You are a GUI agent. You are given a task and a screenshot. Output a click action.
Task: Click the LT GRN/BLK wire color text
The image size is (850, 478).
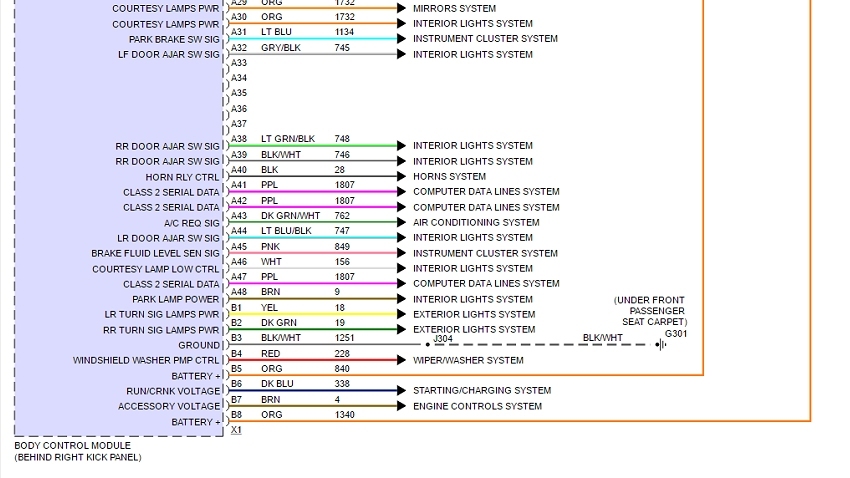(x=288, y=139)
